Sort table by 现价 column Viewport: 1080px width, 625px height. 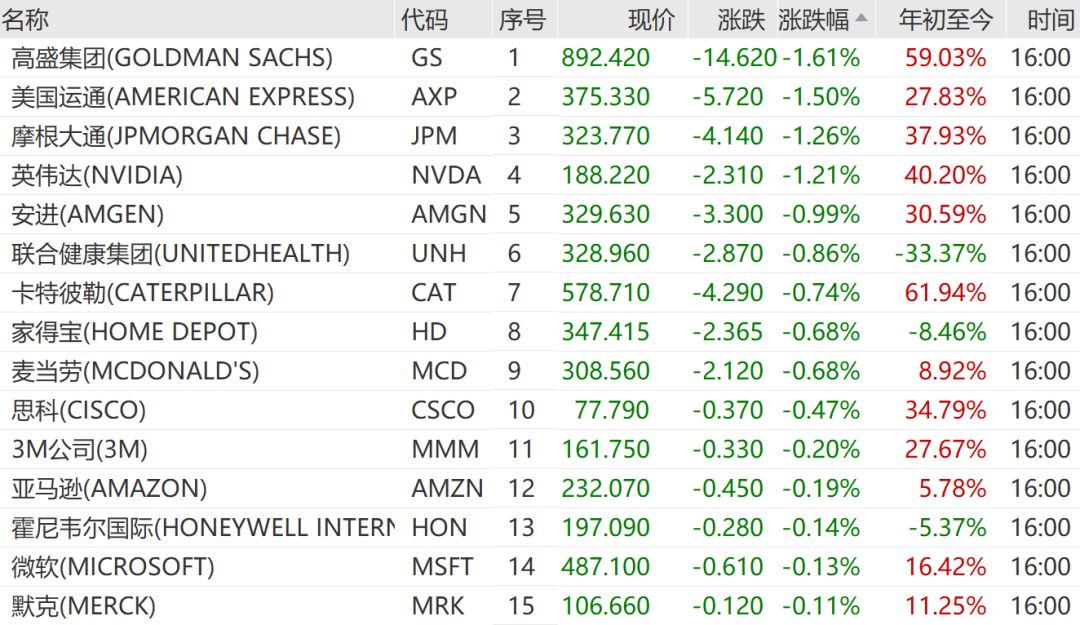[x=651, y=19]
